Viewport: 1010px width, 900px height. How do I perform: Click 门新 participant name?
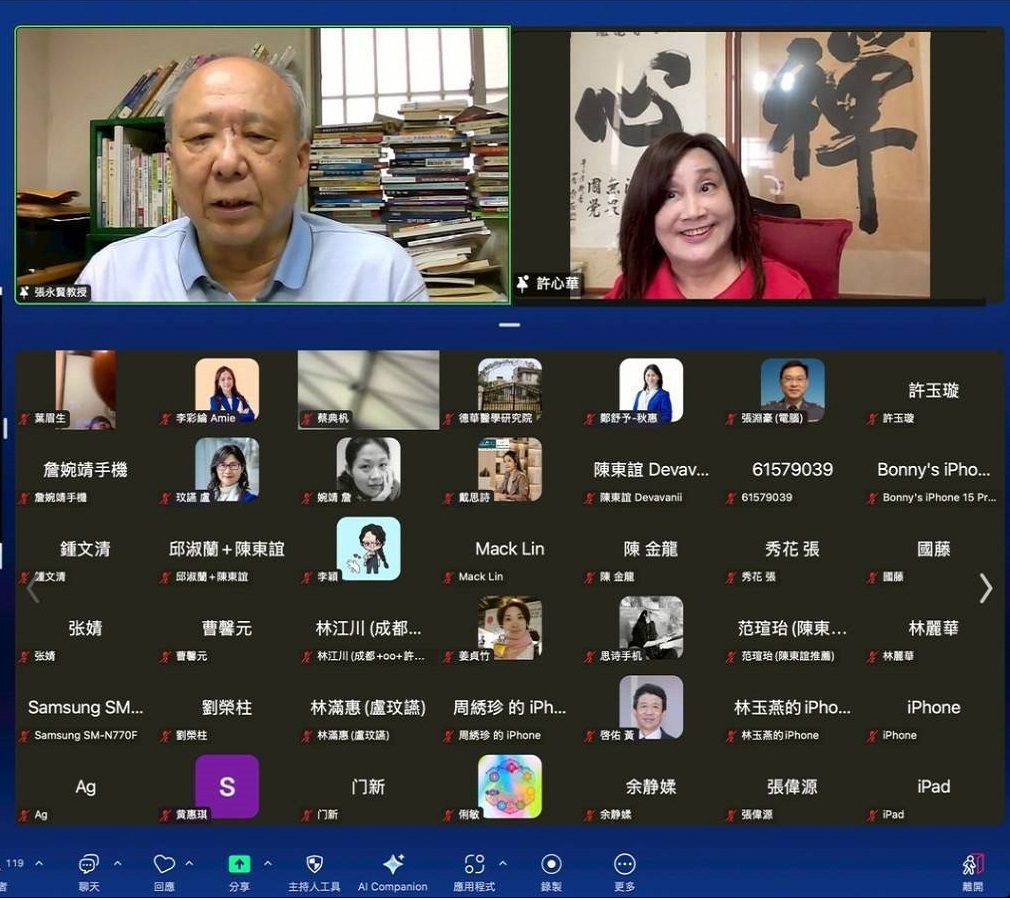tap(368, 787)
